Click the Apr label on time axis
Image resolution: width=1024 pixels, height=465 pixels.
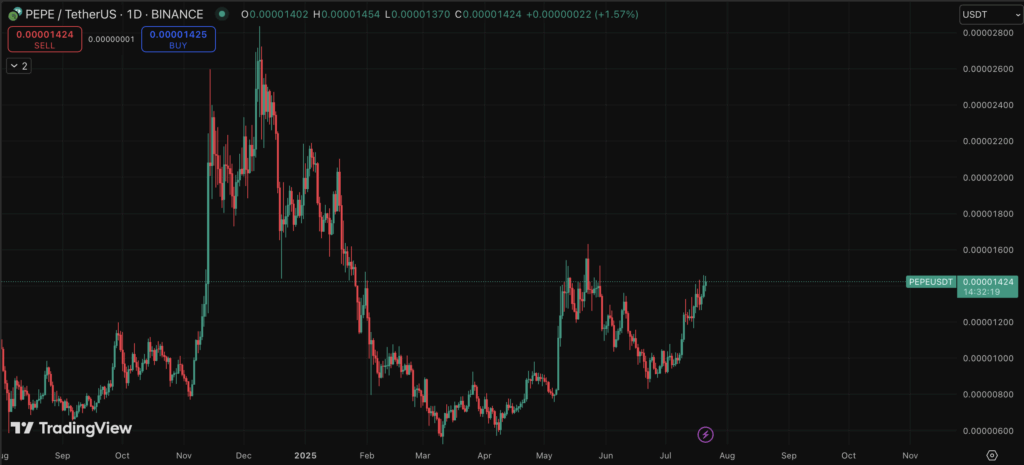[484, 455]
